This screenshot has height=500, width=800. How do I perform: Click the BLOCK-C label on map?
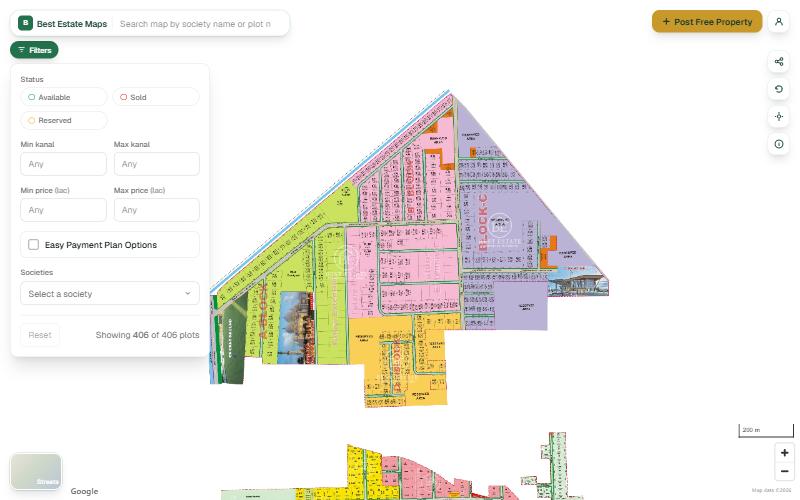(483, 221)
